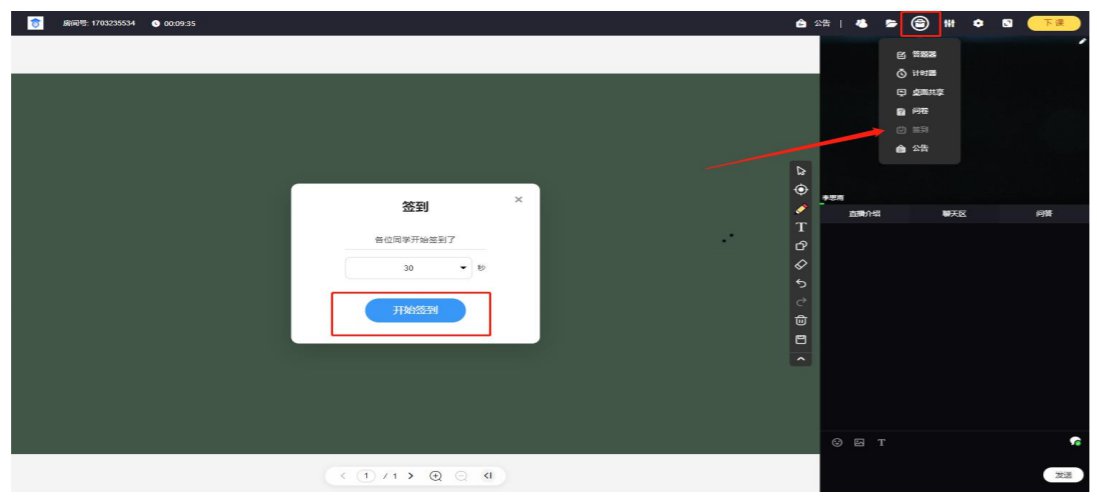
Task: Click the page number 1 field
Action: 367,476
